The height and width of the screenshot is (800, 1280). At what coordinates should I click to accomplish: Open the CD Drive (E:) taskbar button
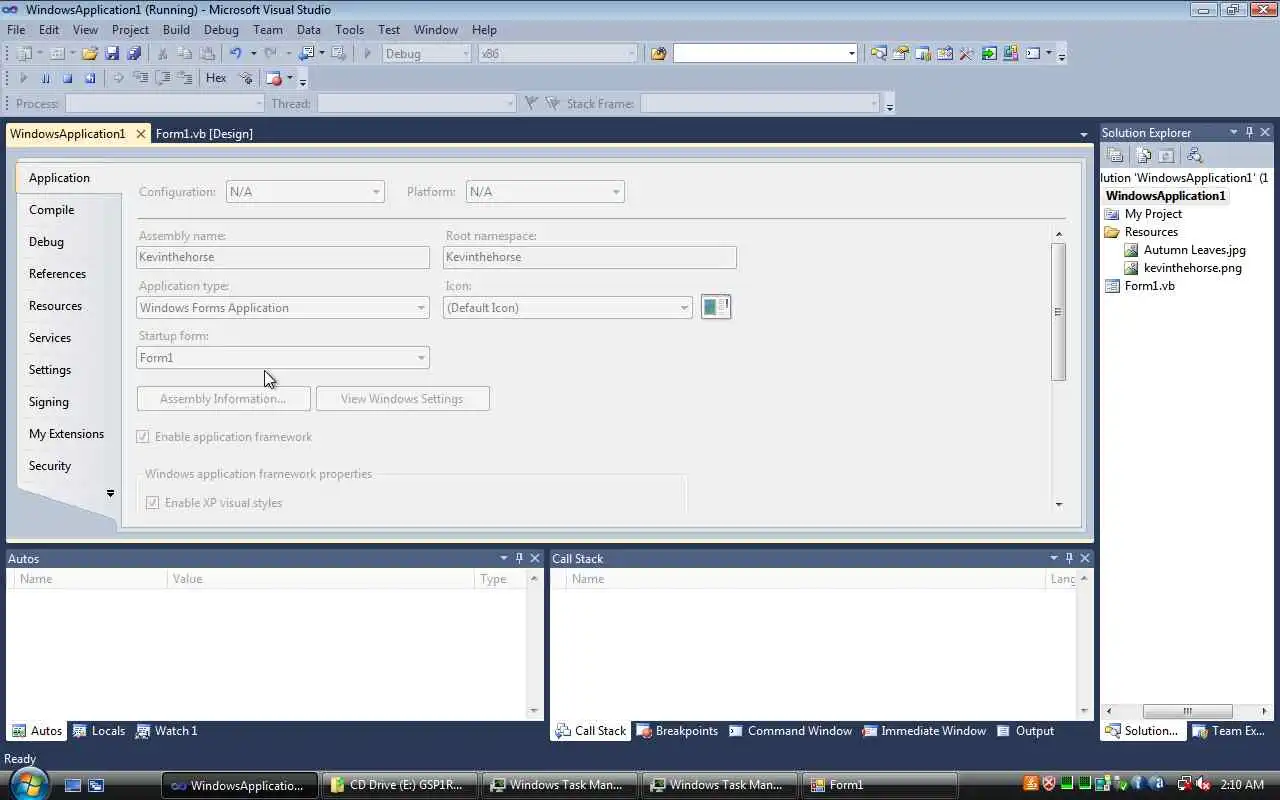point(401,785)
